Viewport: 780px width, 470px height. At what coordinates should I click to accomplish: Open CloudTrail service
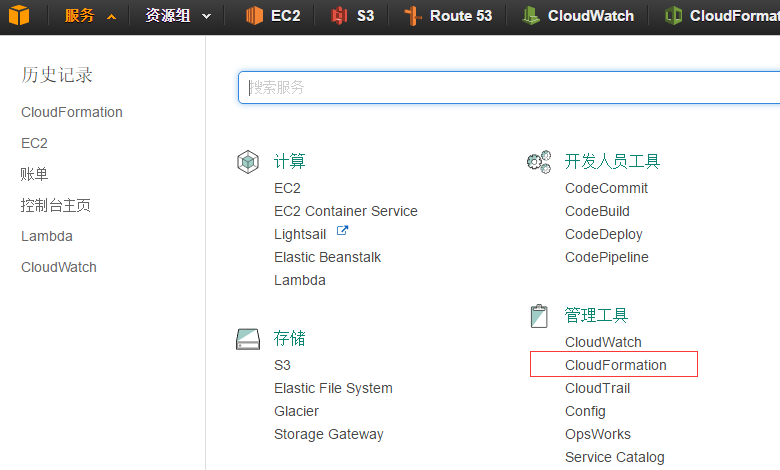[597, 388]
